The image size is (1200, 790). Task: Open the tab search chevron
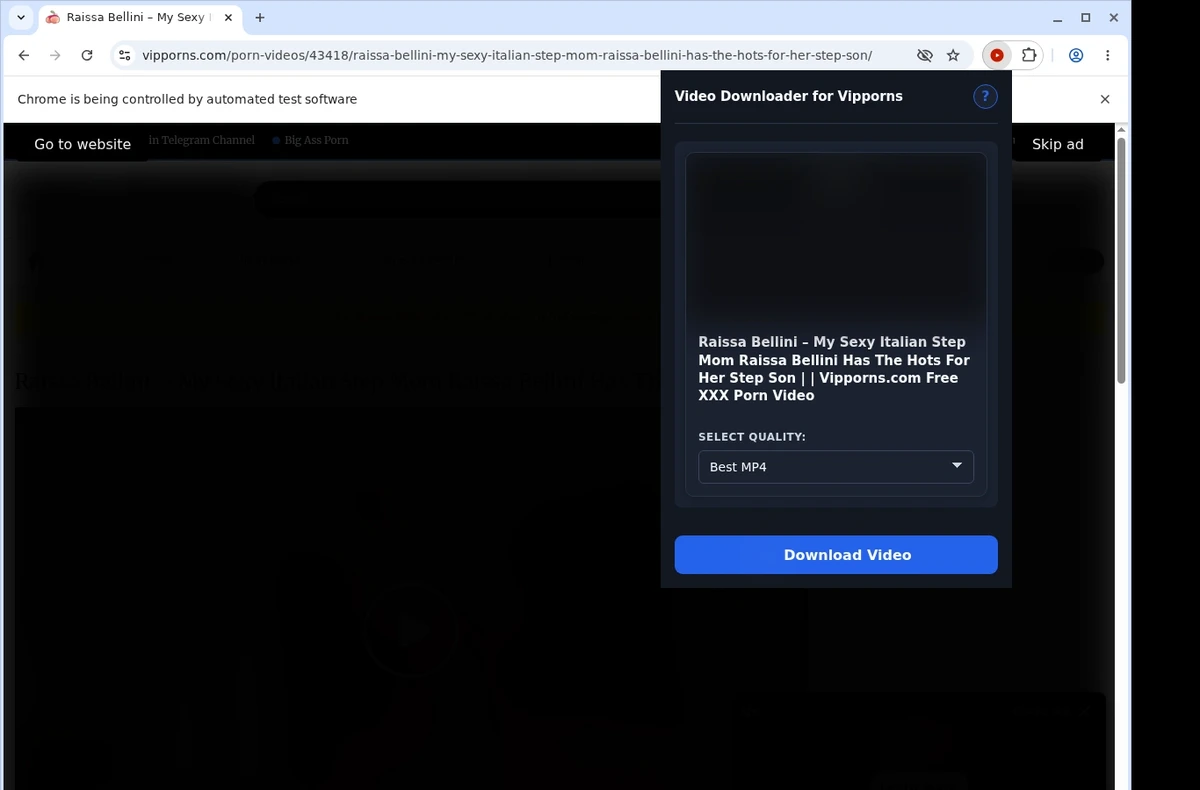point(21,18)
